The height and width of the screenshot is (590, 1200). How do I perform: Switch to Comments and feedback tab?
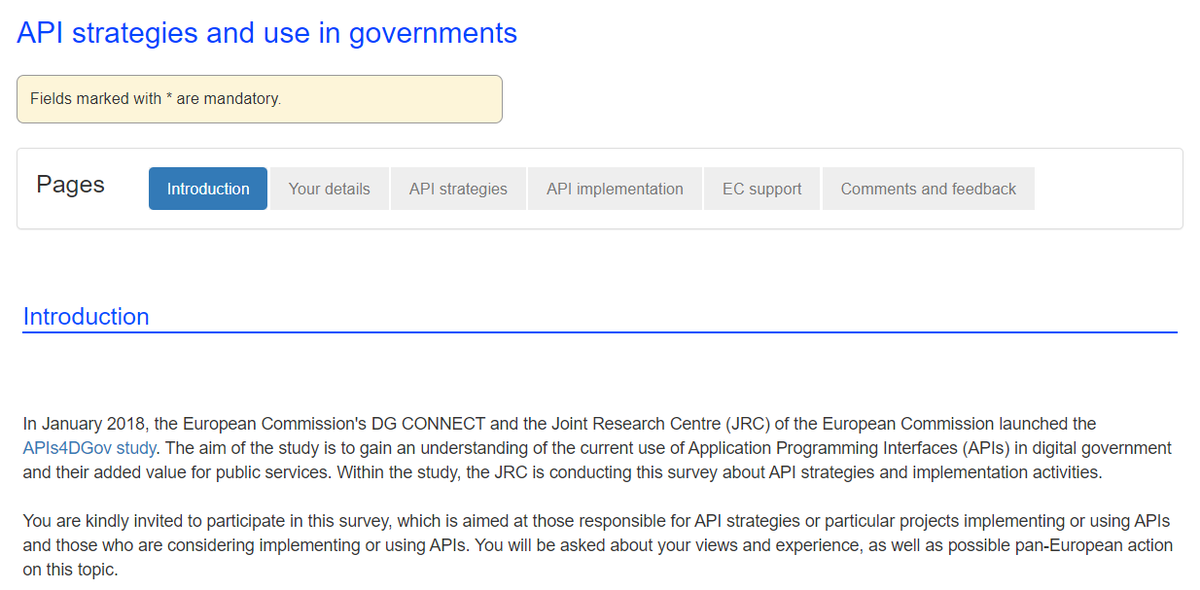pos(928,189)
